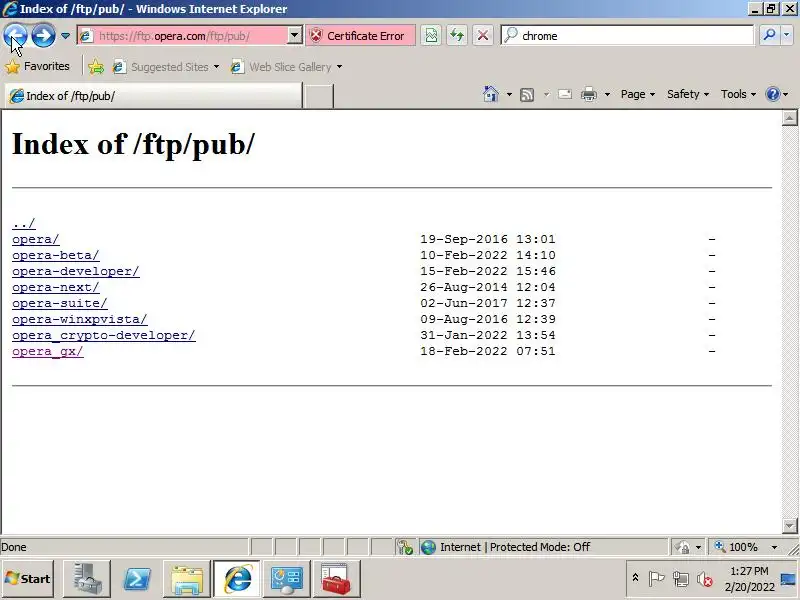Click the vertical scrollbar down arrow
Image resolution: width=800 pixels, height=600 pixels.
[x=789, y=525]
